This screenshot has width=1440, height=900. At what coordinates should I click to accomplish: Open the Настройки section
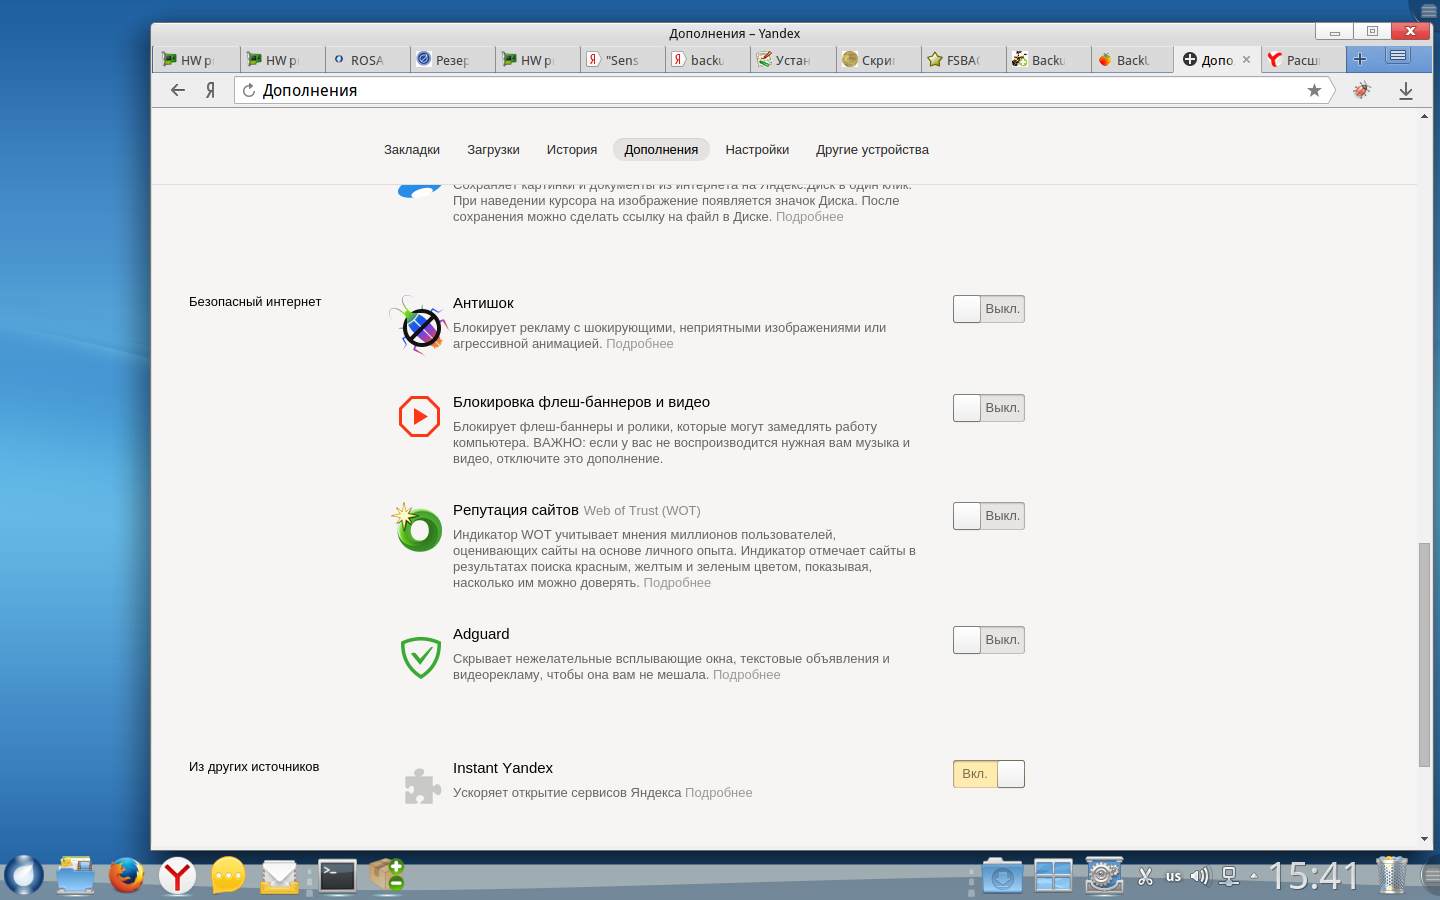757,150
